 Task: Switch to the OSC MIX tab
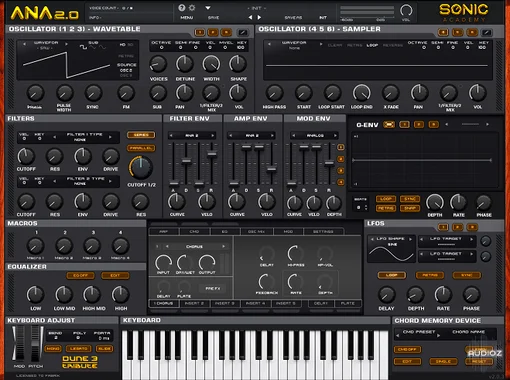click(x=257, y=231)
